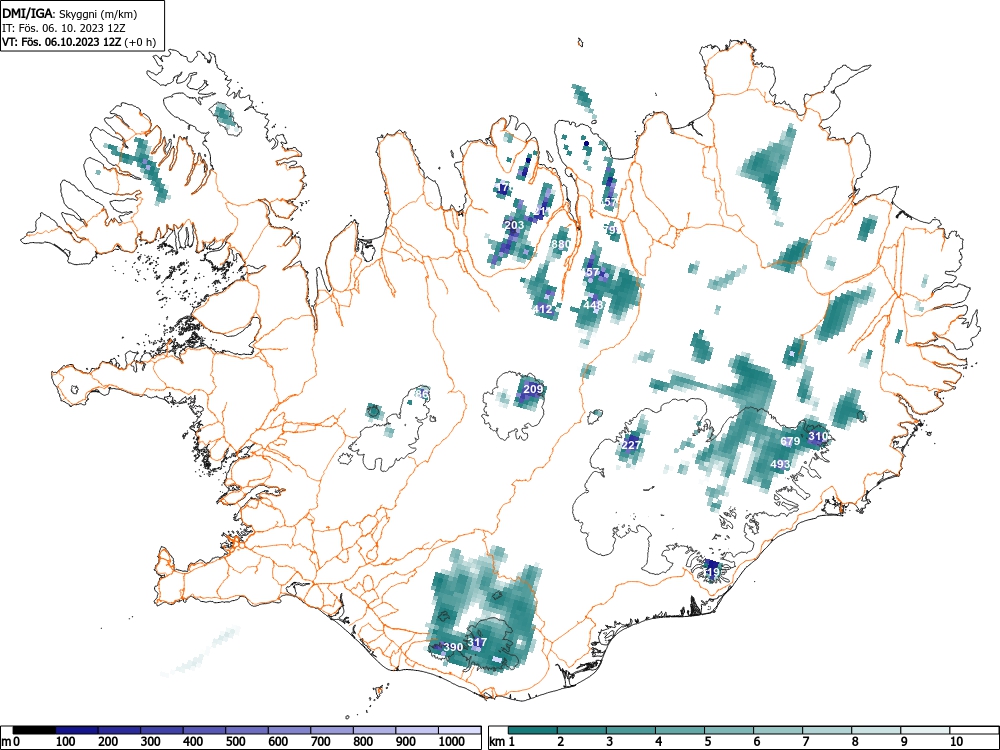This screenshot has width=1000, height=750.
Task: Click the '6' tick label on the km scale
Action: point(756,742)
